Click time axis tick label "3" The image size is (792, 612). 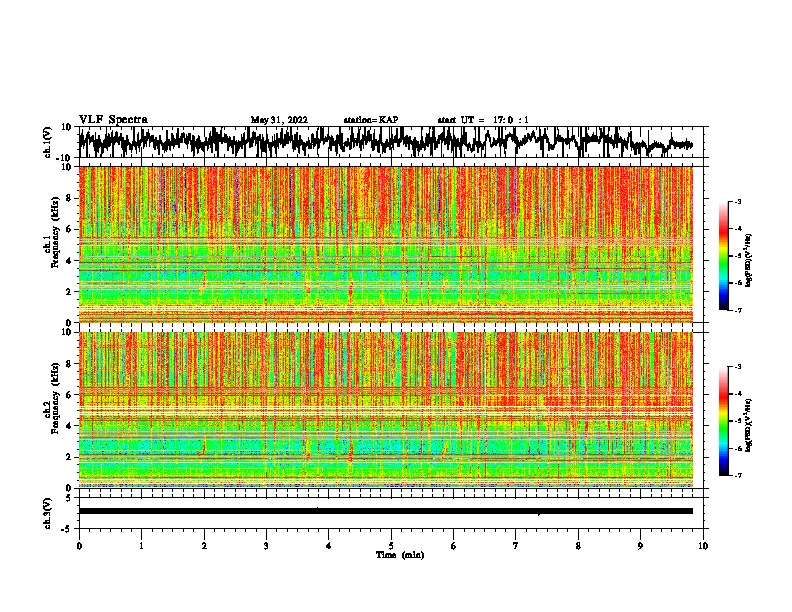tap(266, 546)
